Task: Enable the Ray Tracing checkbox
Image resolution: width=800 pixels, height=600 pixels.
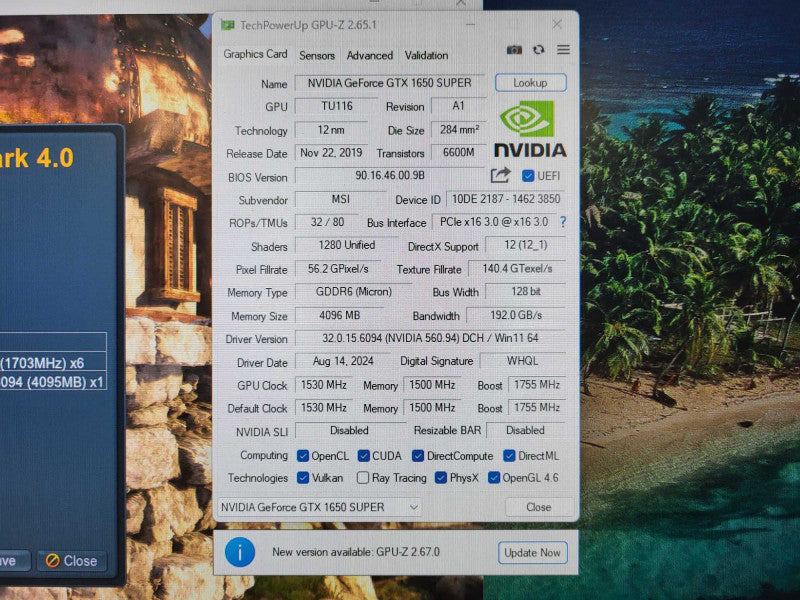Action: tap(363, 478)
